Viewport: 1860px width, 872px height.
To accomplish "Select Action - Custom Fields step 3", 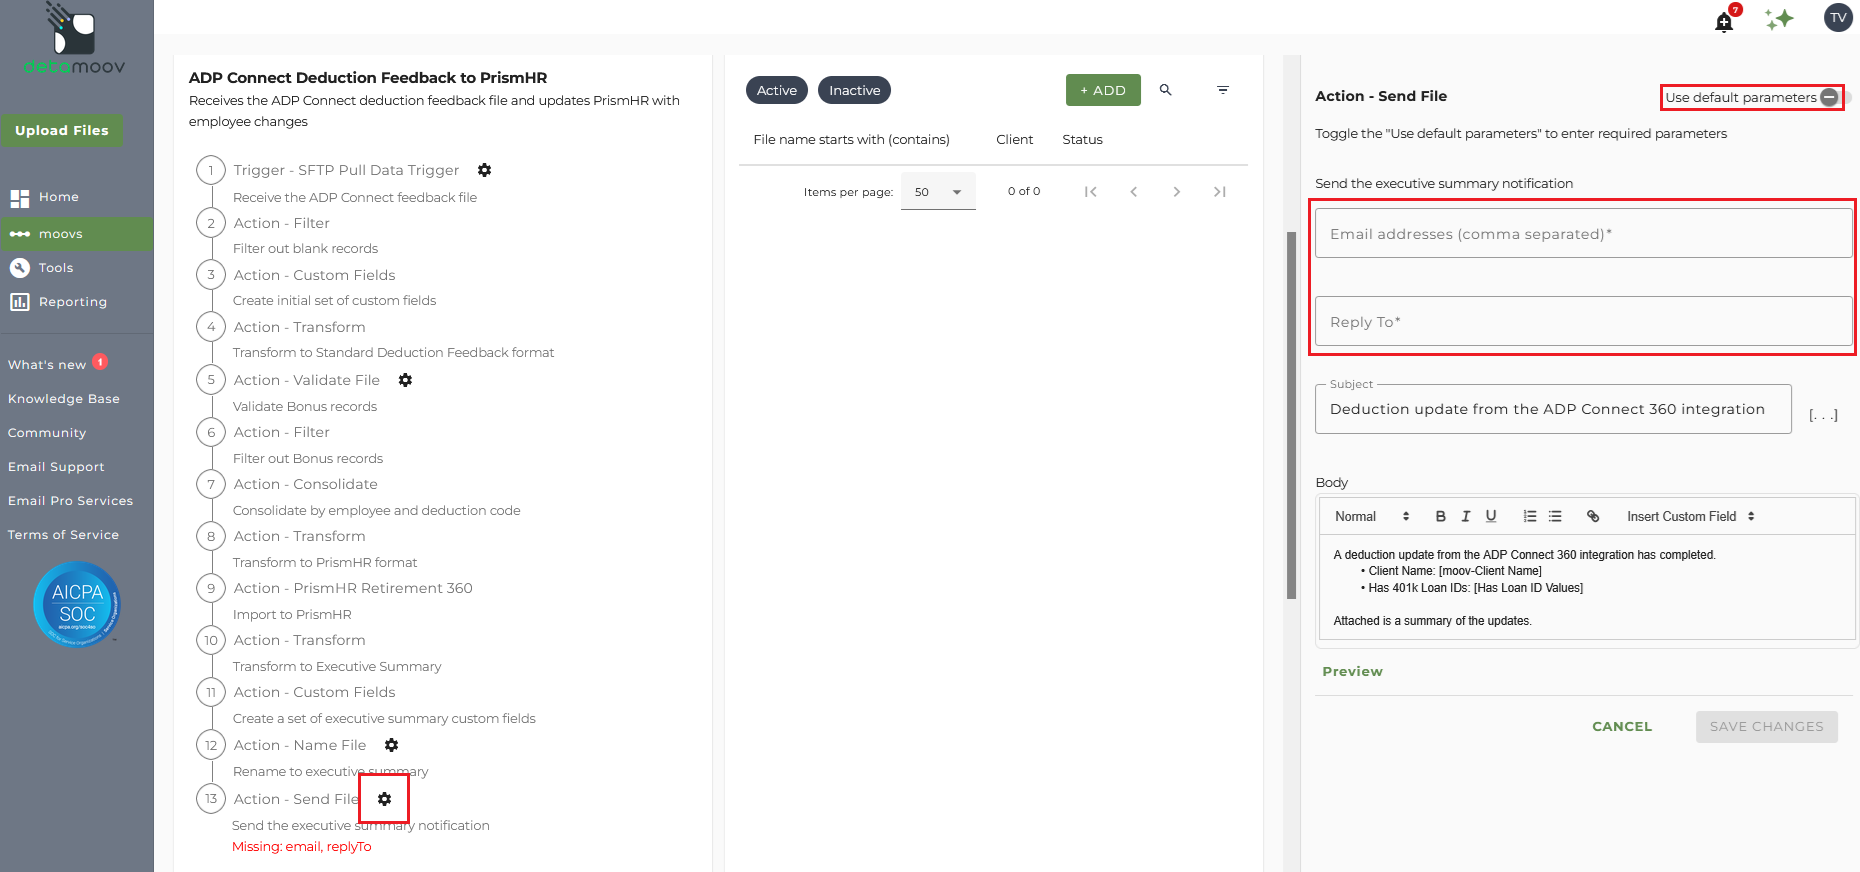I will (x=314, y=275).
